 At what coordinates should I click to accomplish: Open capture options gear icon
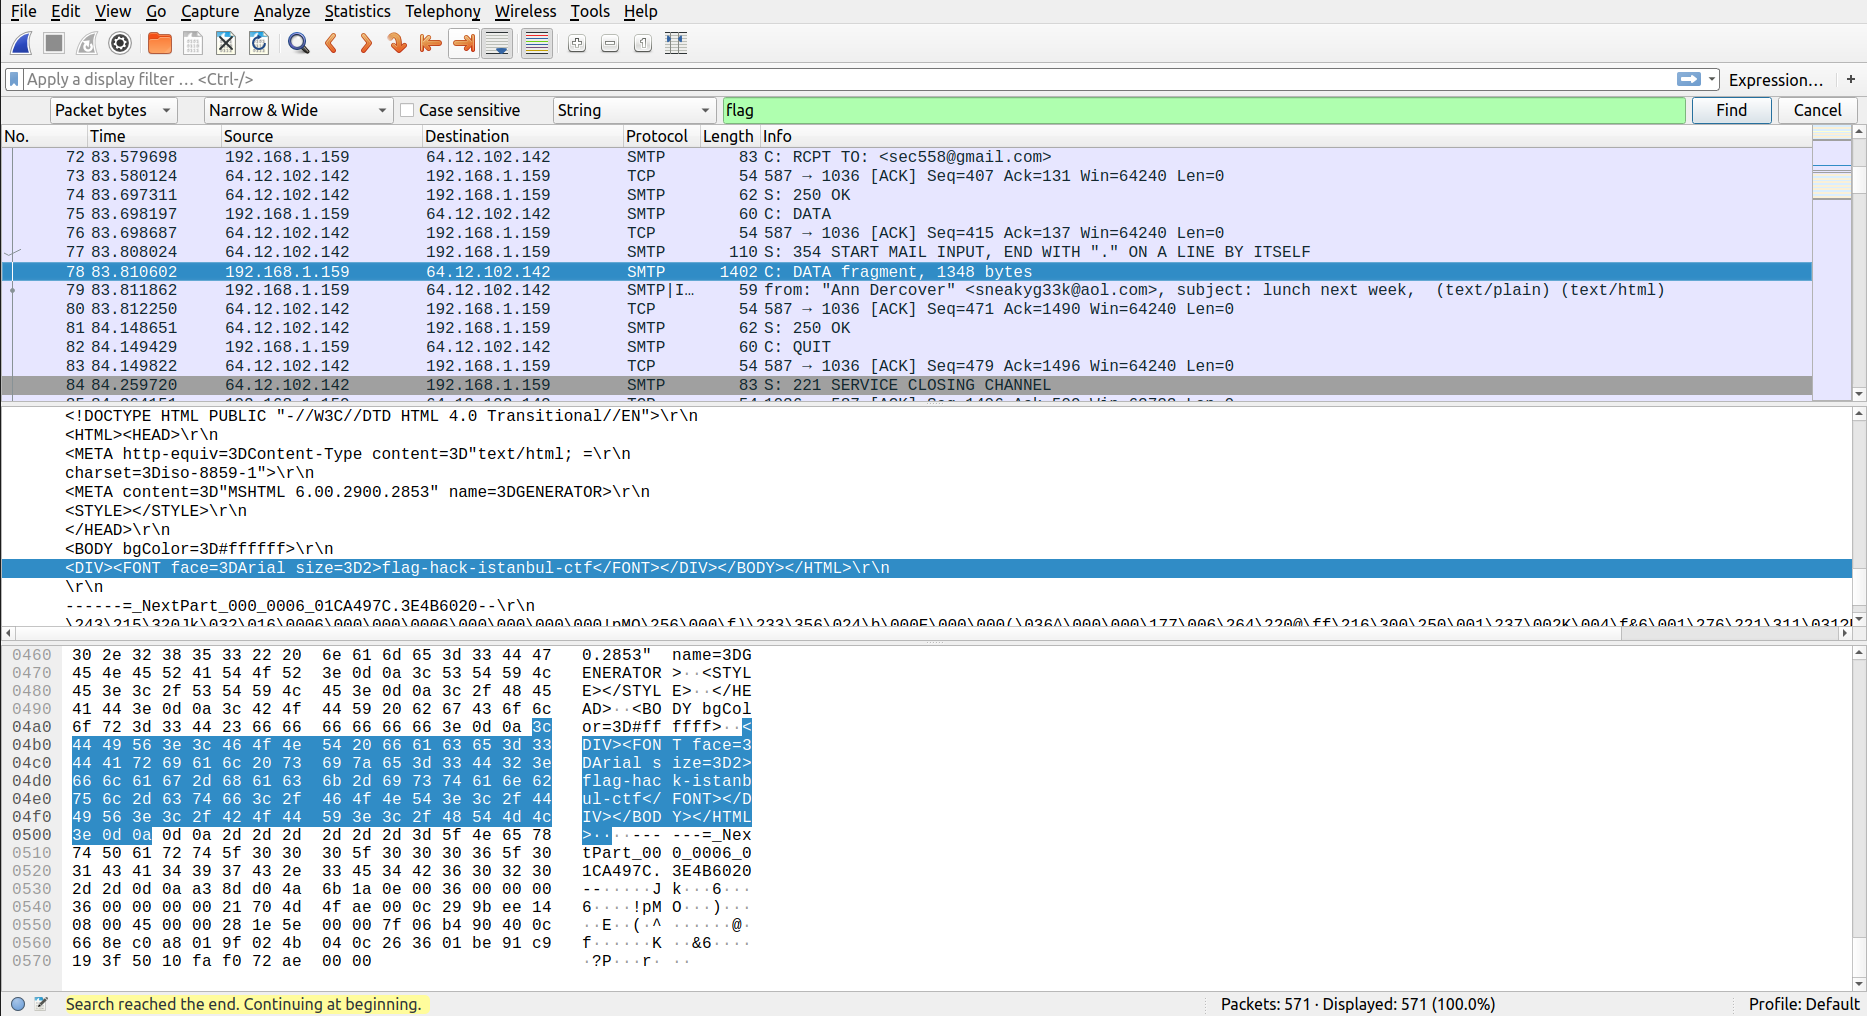(x=120, y=43)
